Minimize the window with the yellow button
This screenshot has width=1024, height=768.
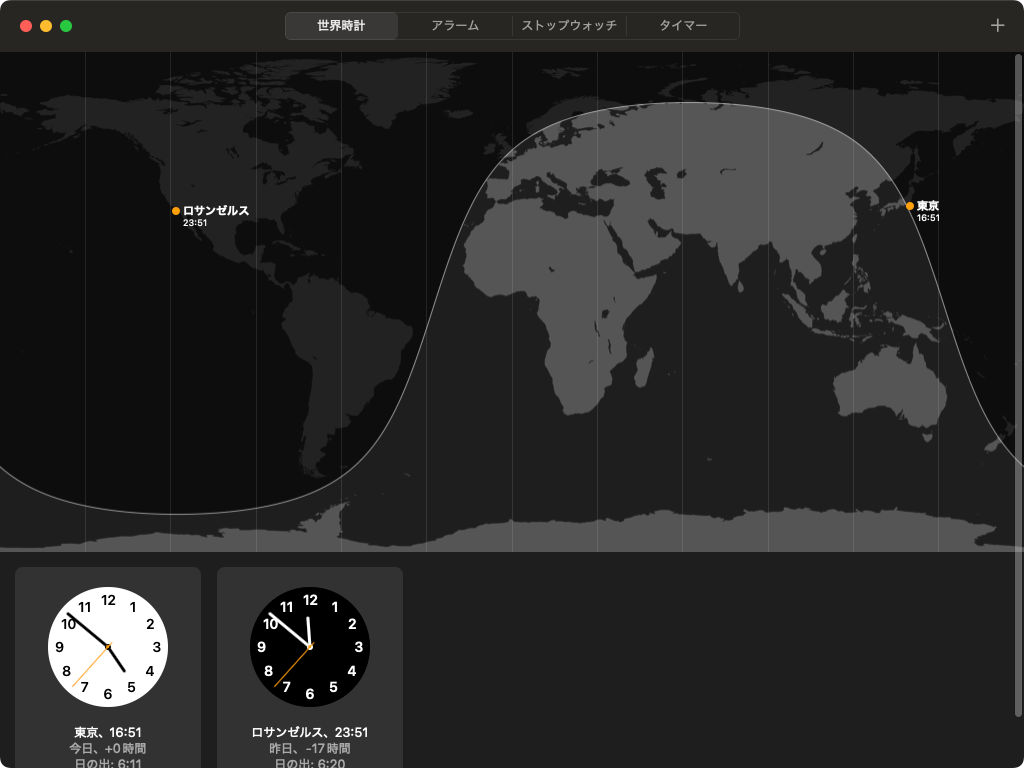[x=46, y=26]
